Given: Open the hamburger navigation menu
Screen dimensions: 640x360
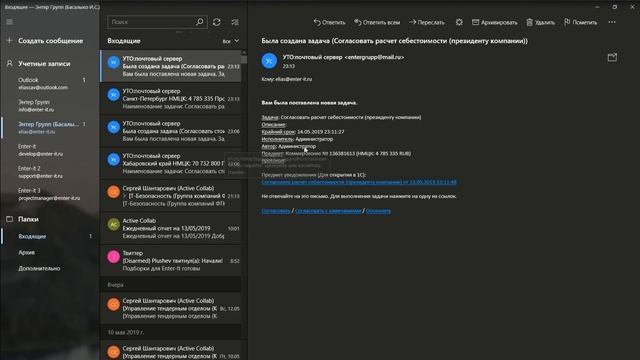Looking at the screenshot, I should (9, 22).
